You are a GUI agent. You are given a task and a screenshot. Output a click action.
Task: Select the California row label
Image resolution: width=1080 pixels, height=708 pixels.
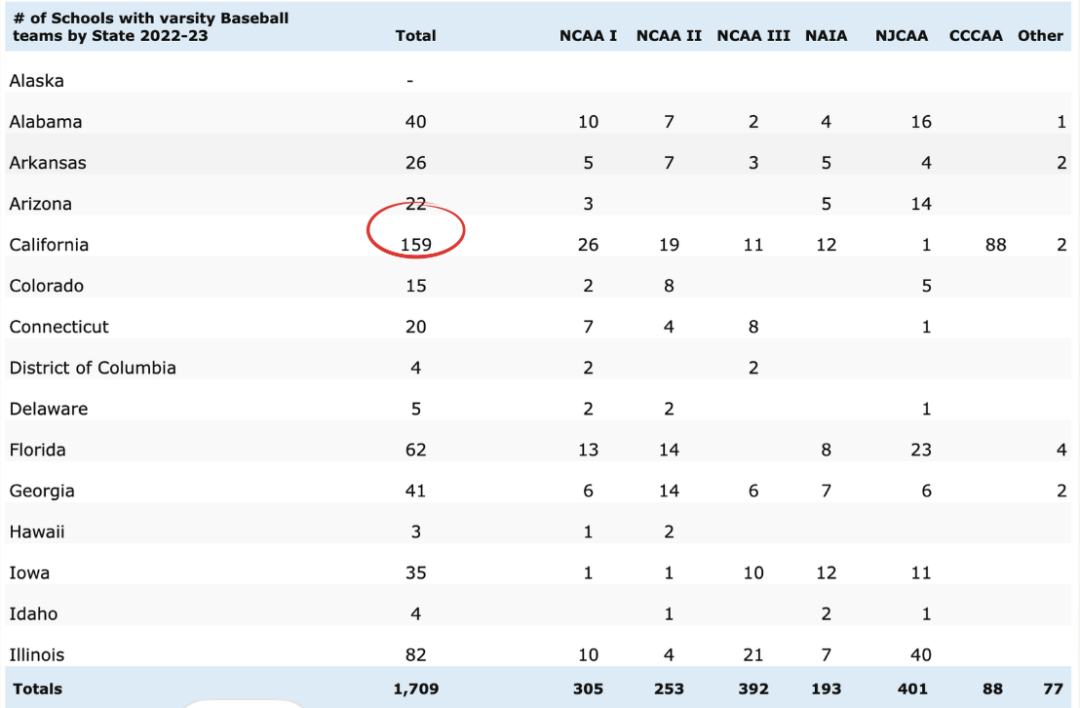click(49, 245)
